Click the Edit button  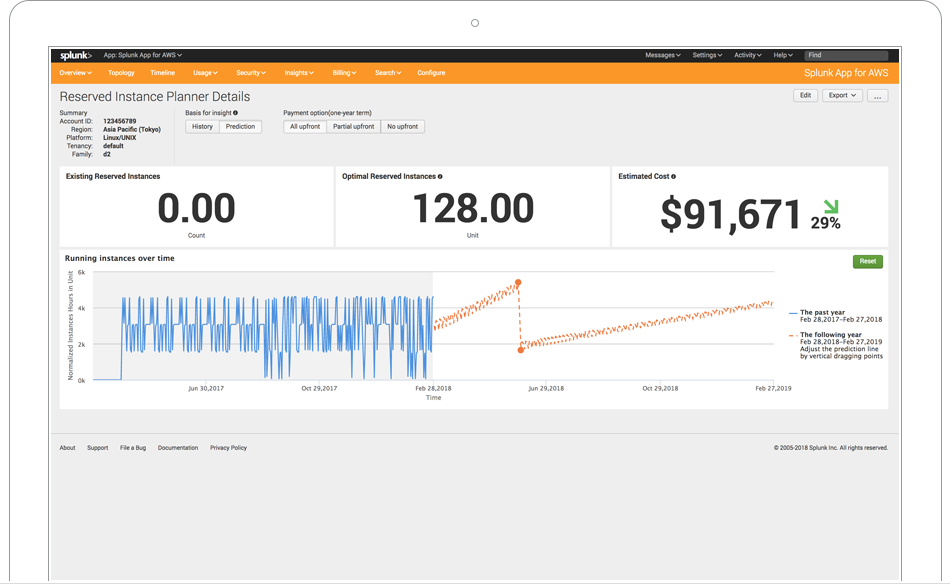[x=805, y=96]
